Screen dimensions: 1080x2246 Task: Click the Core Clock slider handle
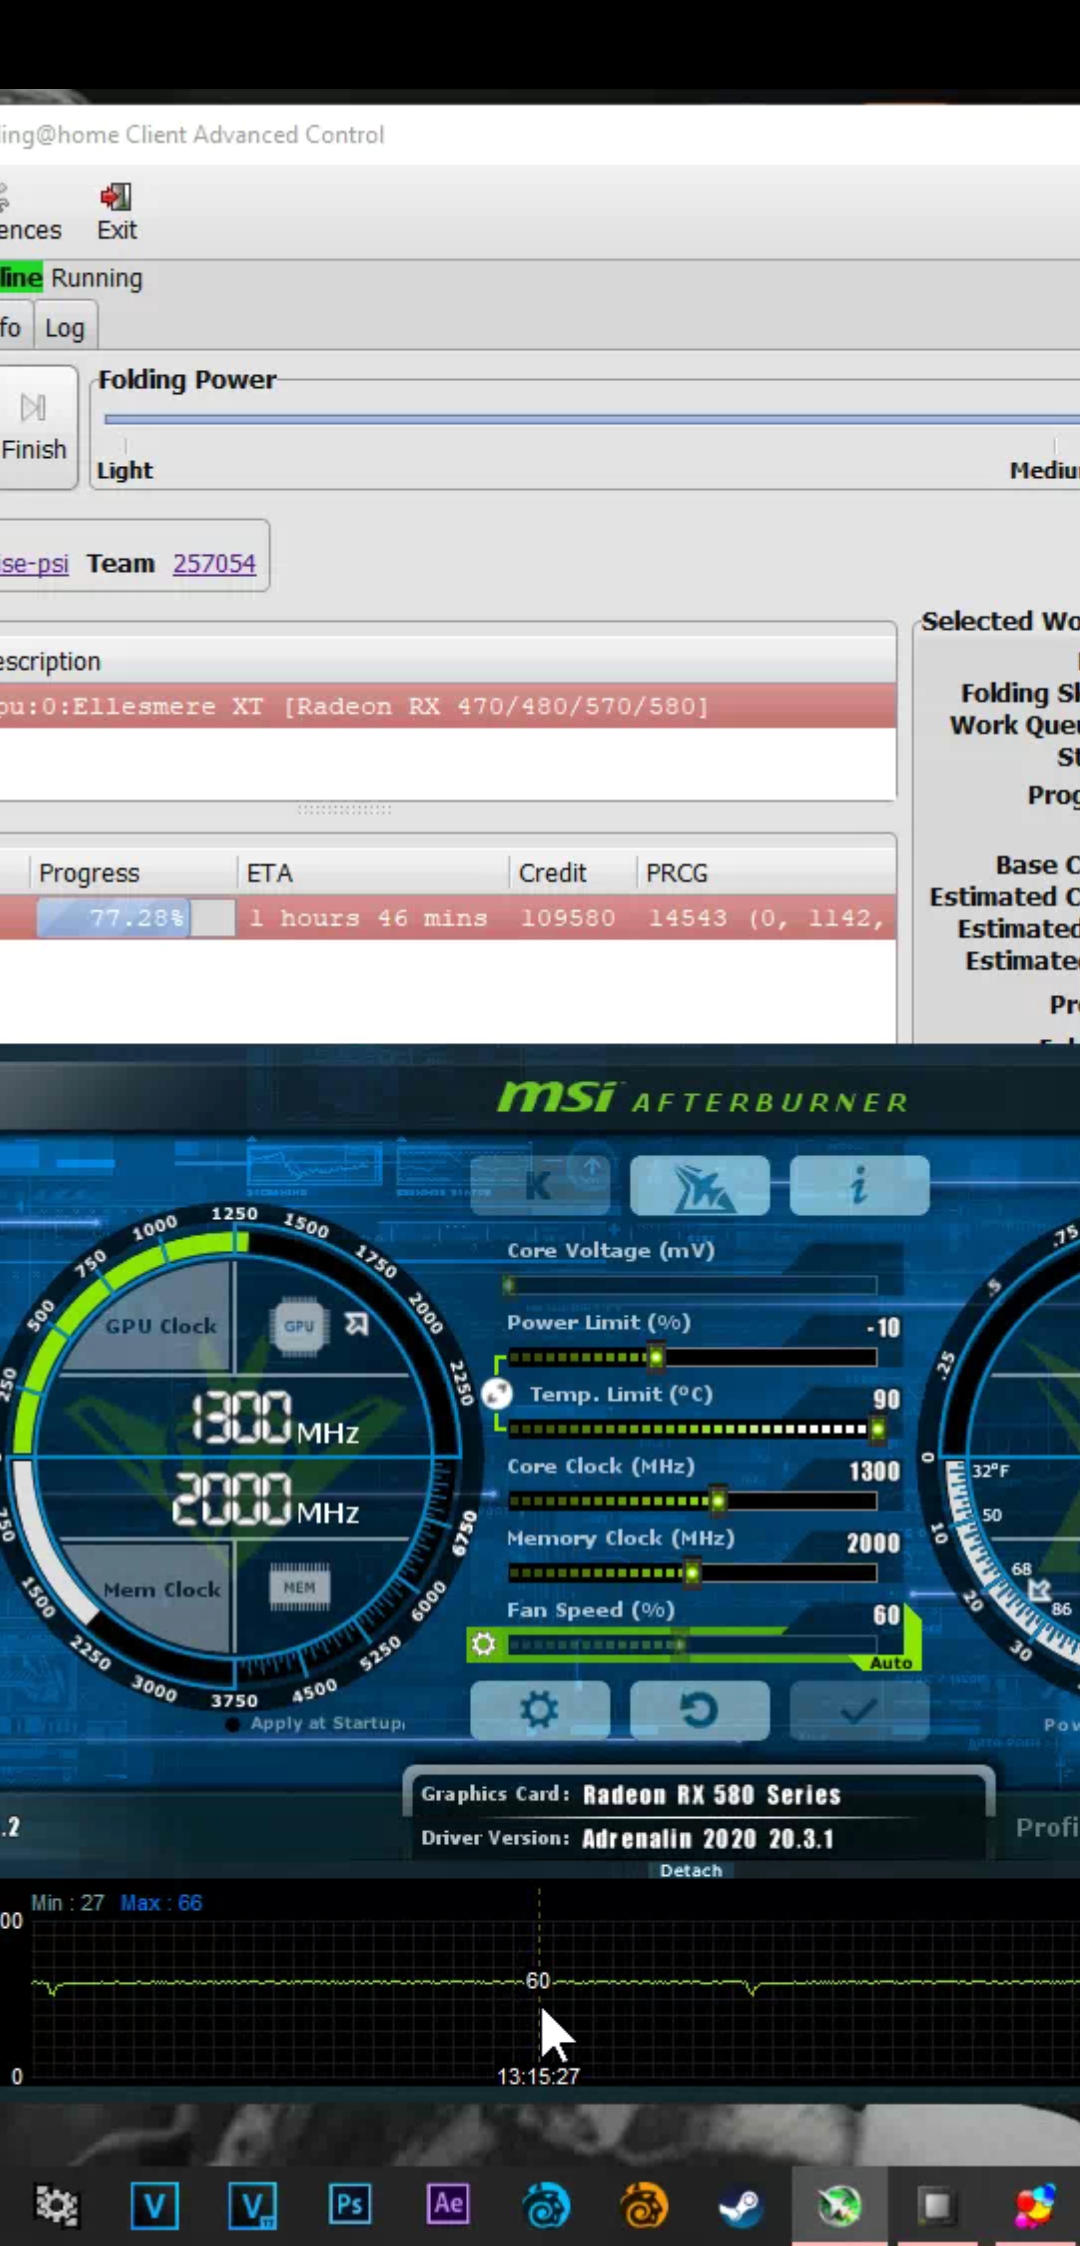click(x=718, y=1501)
